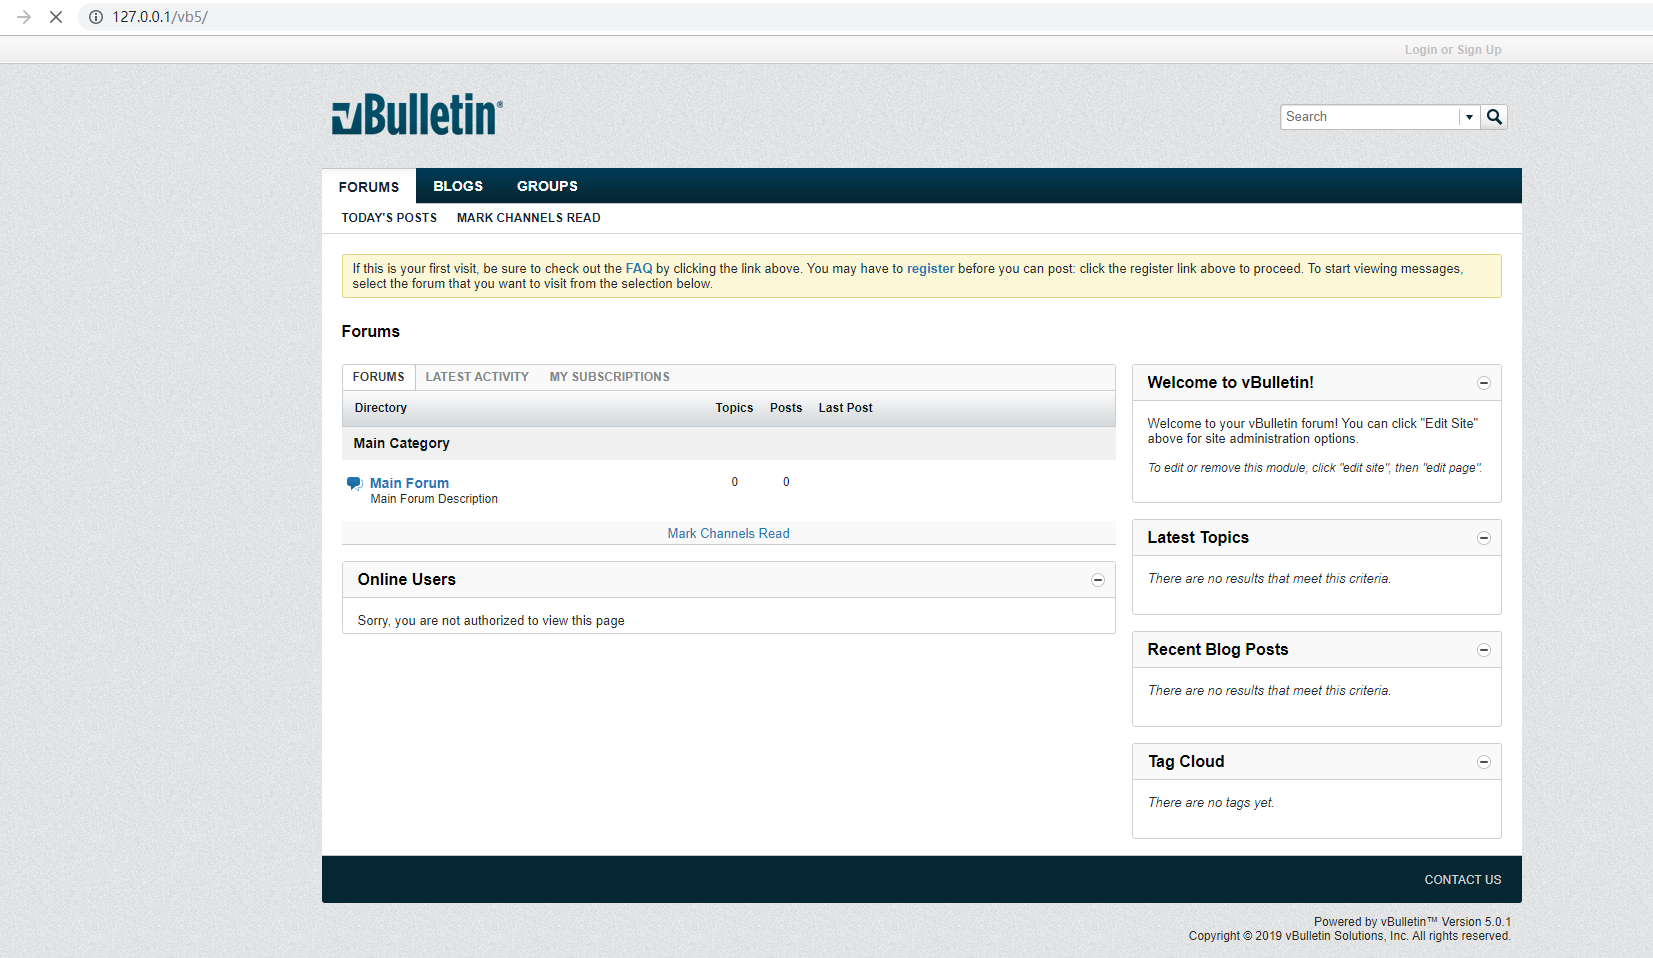The width and height of the screenshot is (1653, 958).
Task: Click Login or Sign Up link
Action: coord(1452,50)
